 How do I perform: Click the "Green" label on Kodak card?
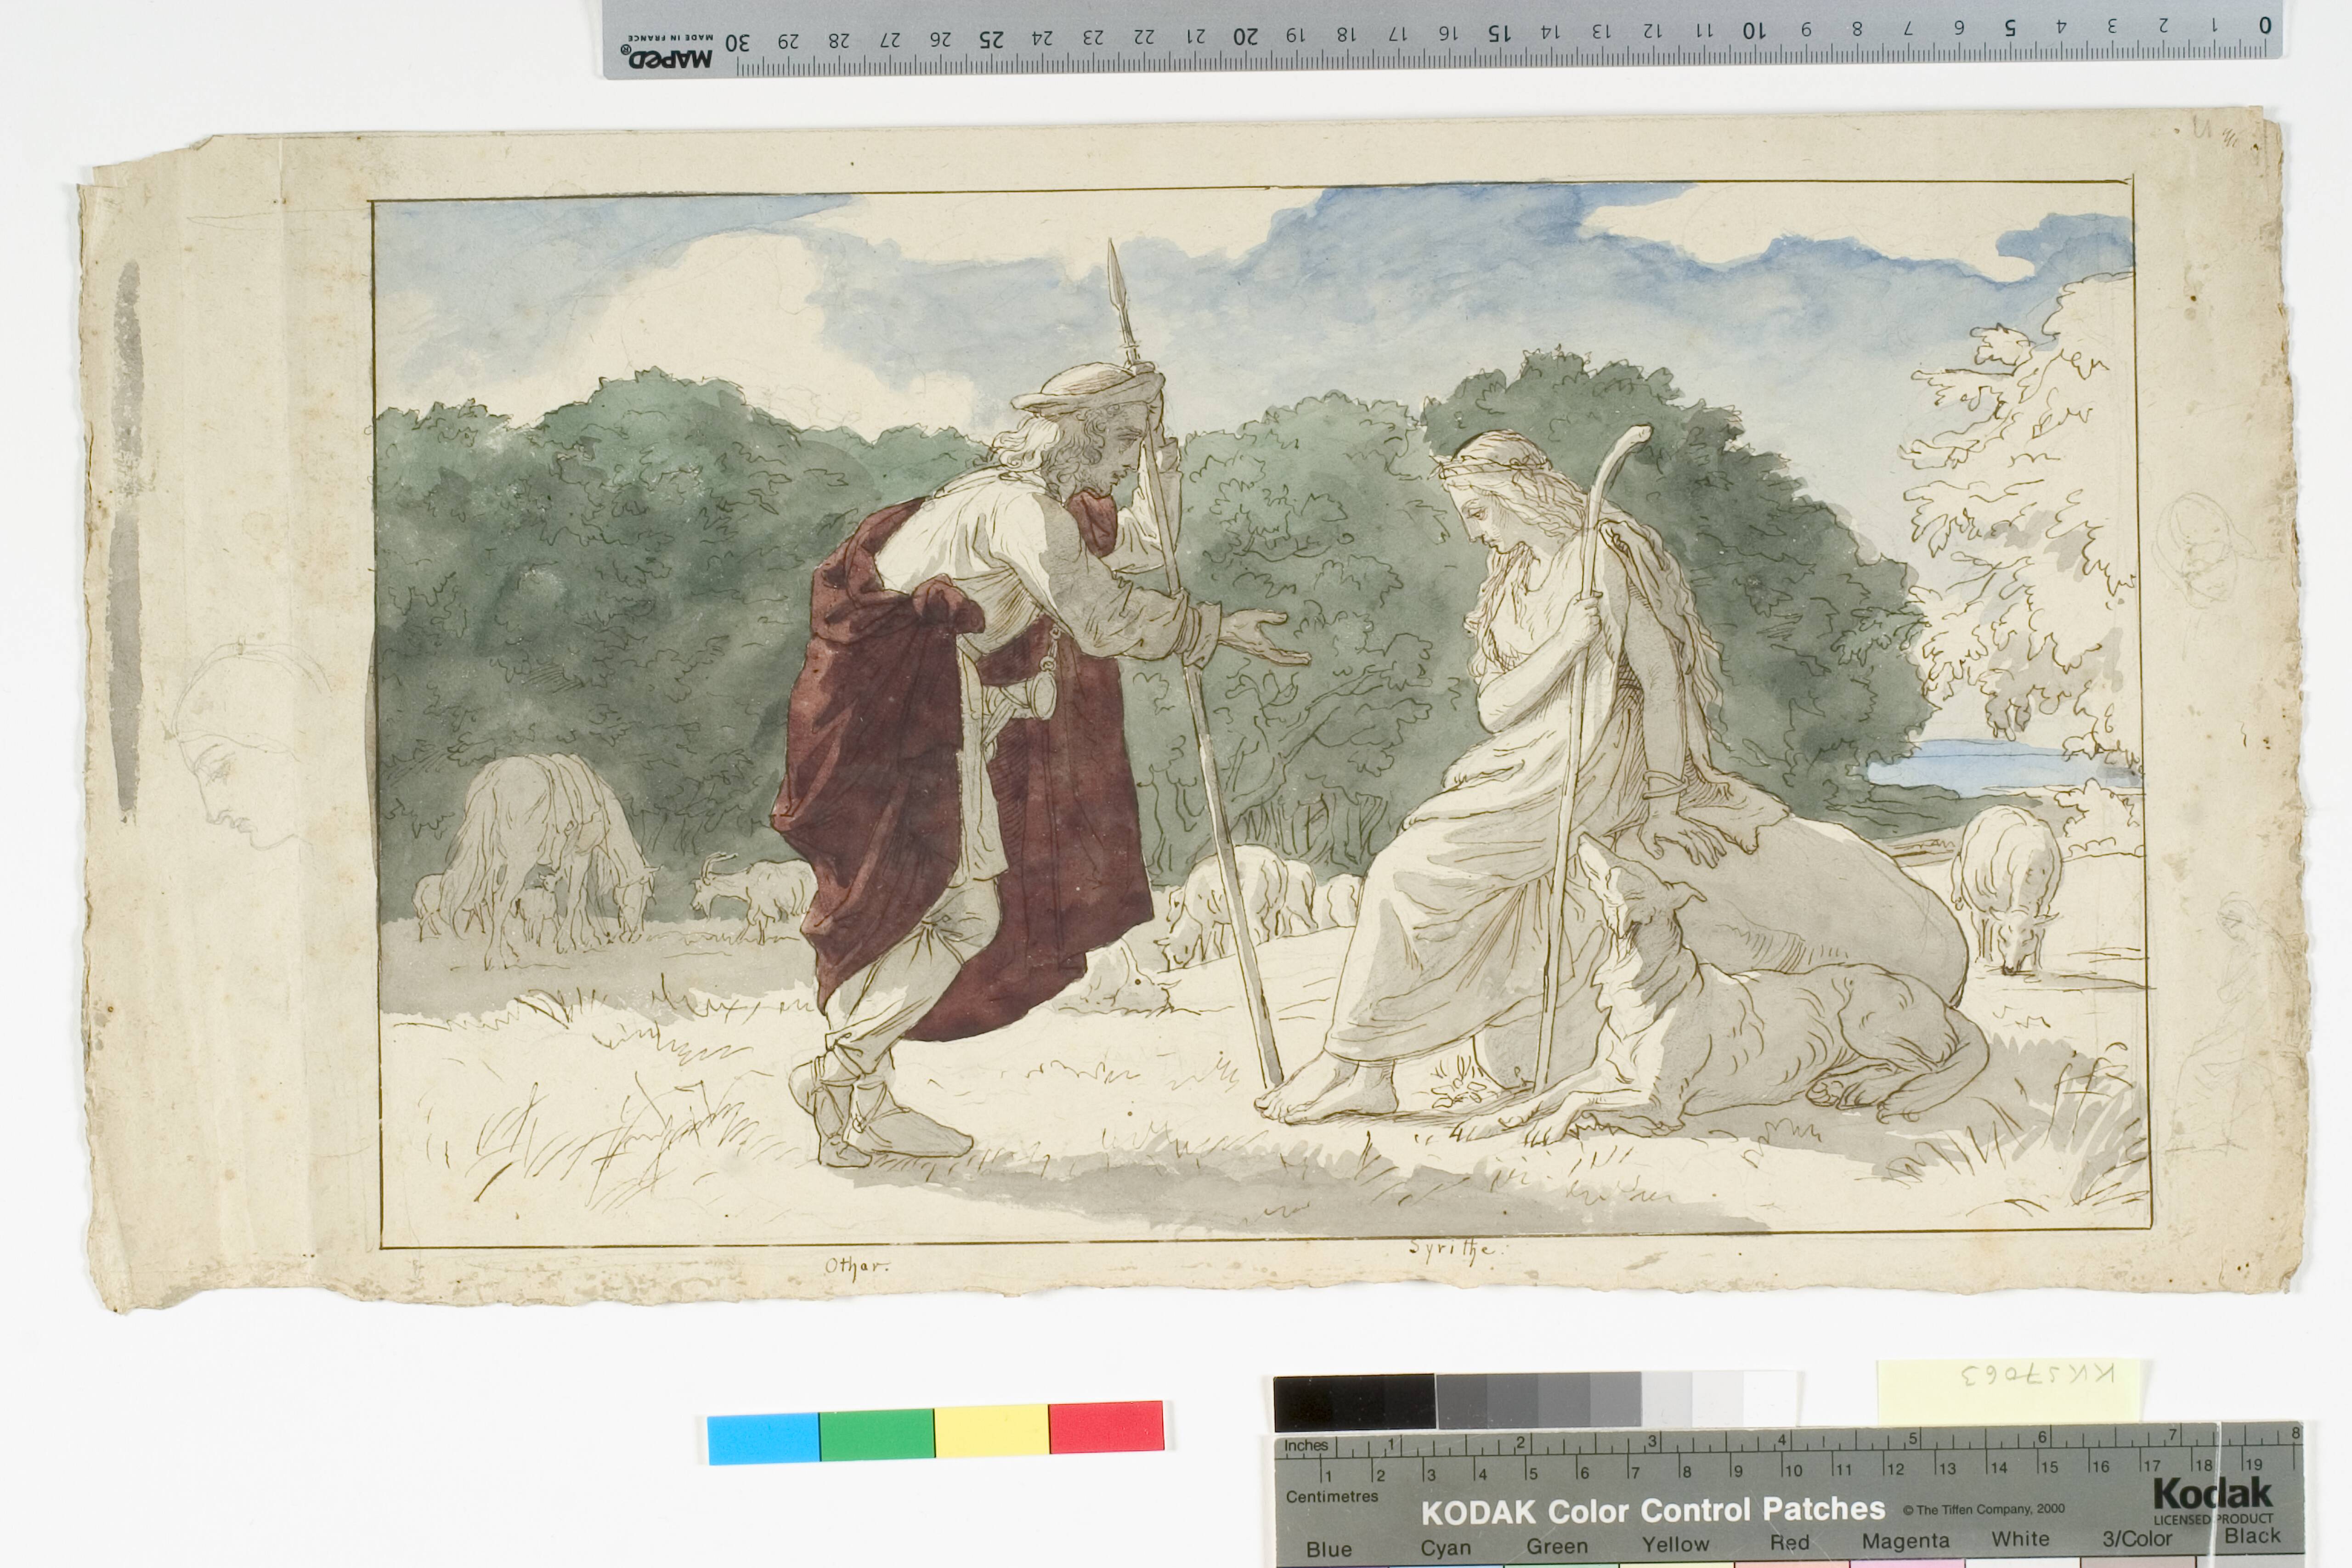1557,1547
